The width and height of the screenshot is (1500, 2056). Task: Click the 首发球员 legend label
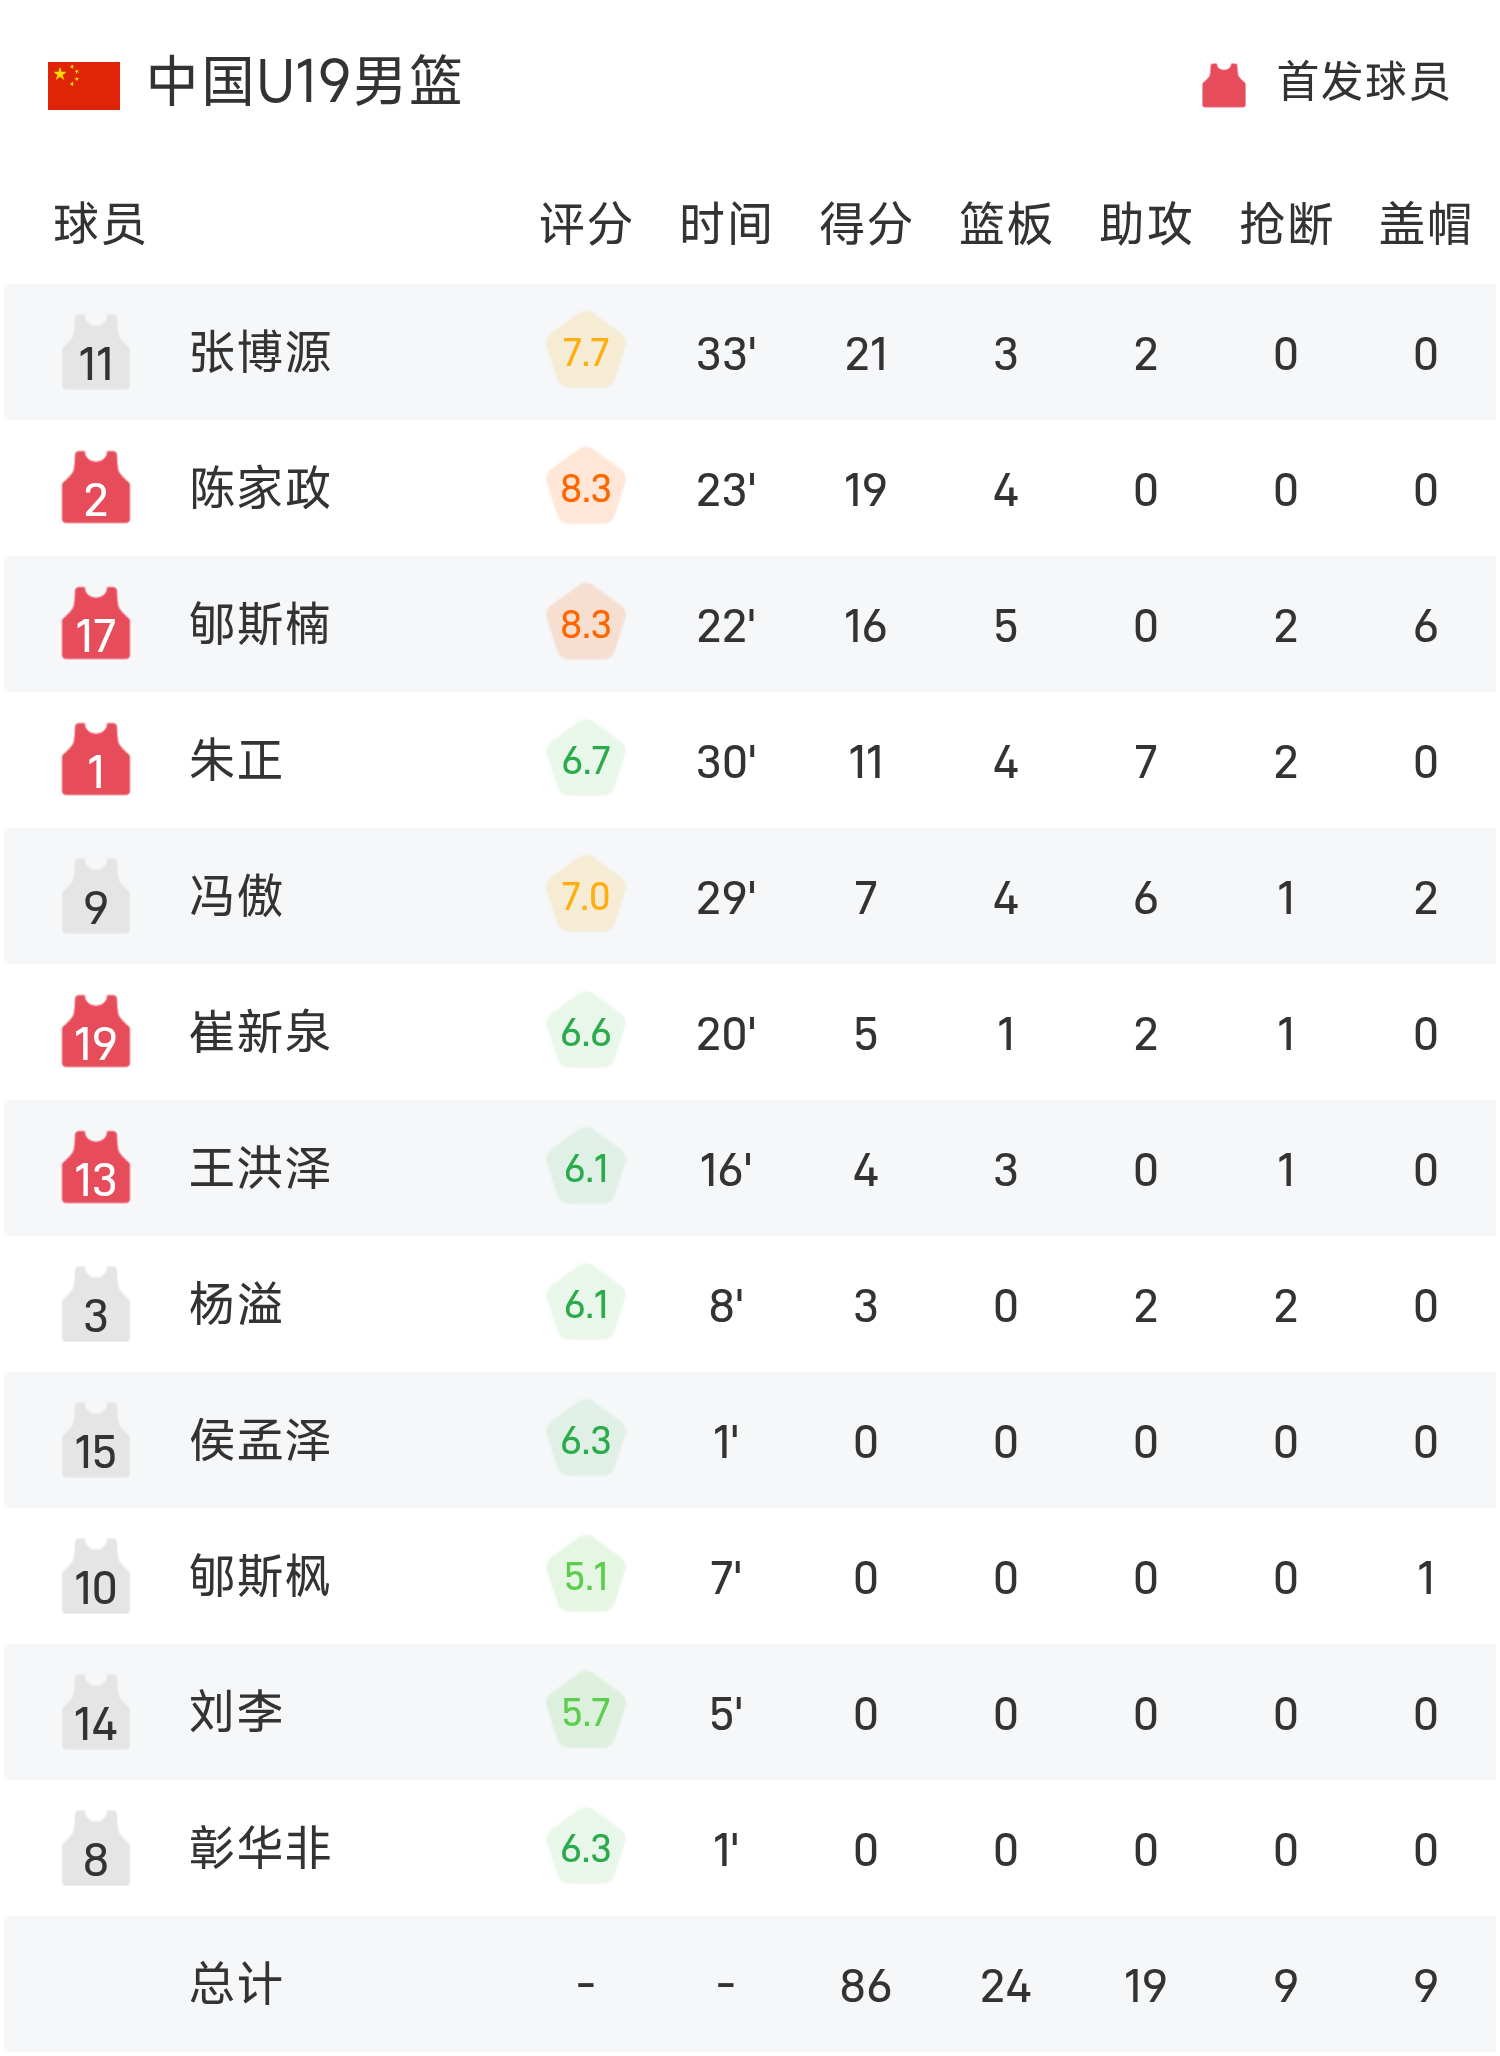[x=1364, y=82]
